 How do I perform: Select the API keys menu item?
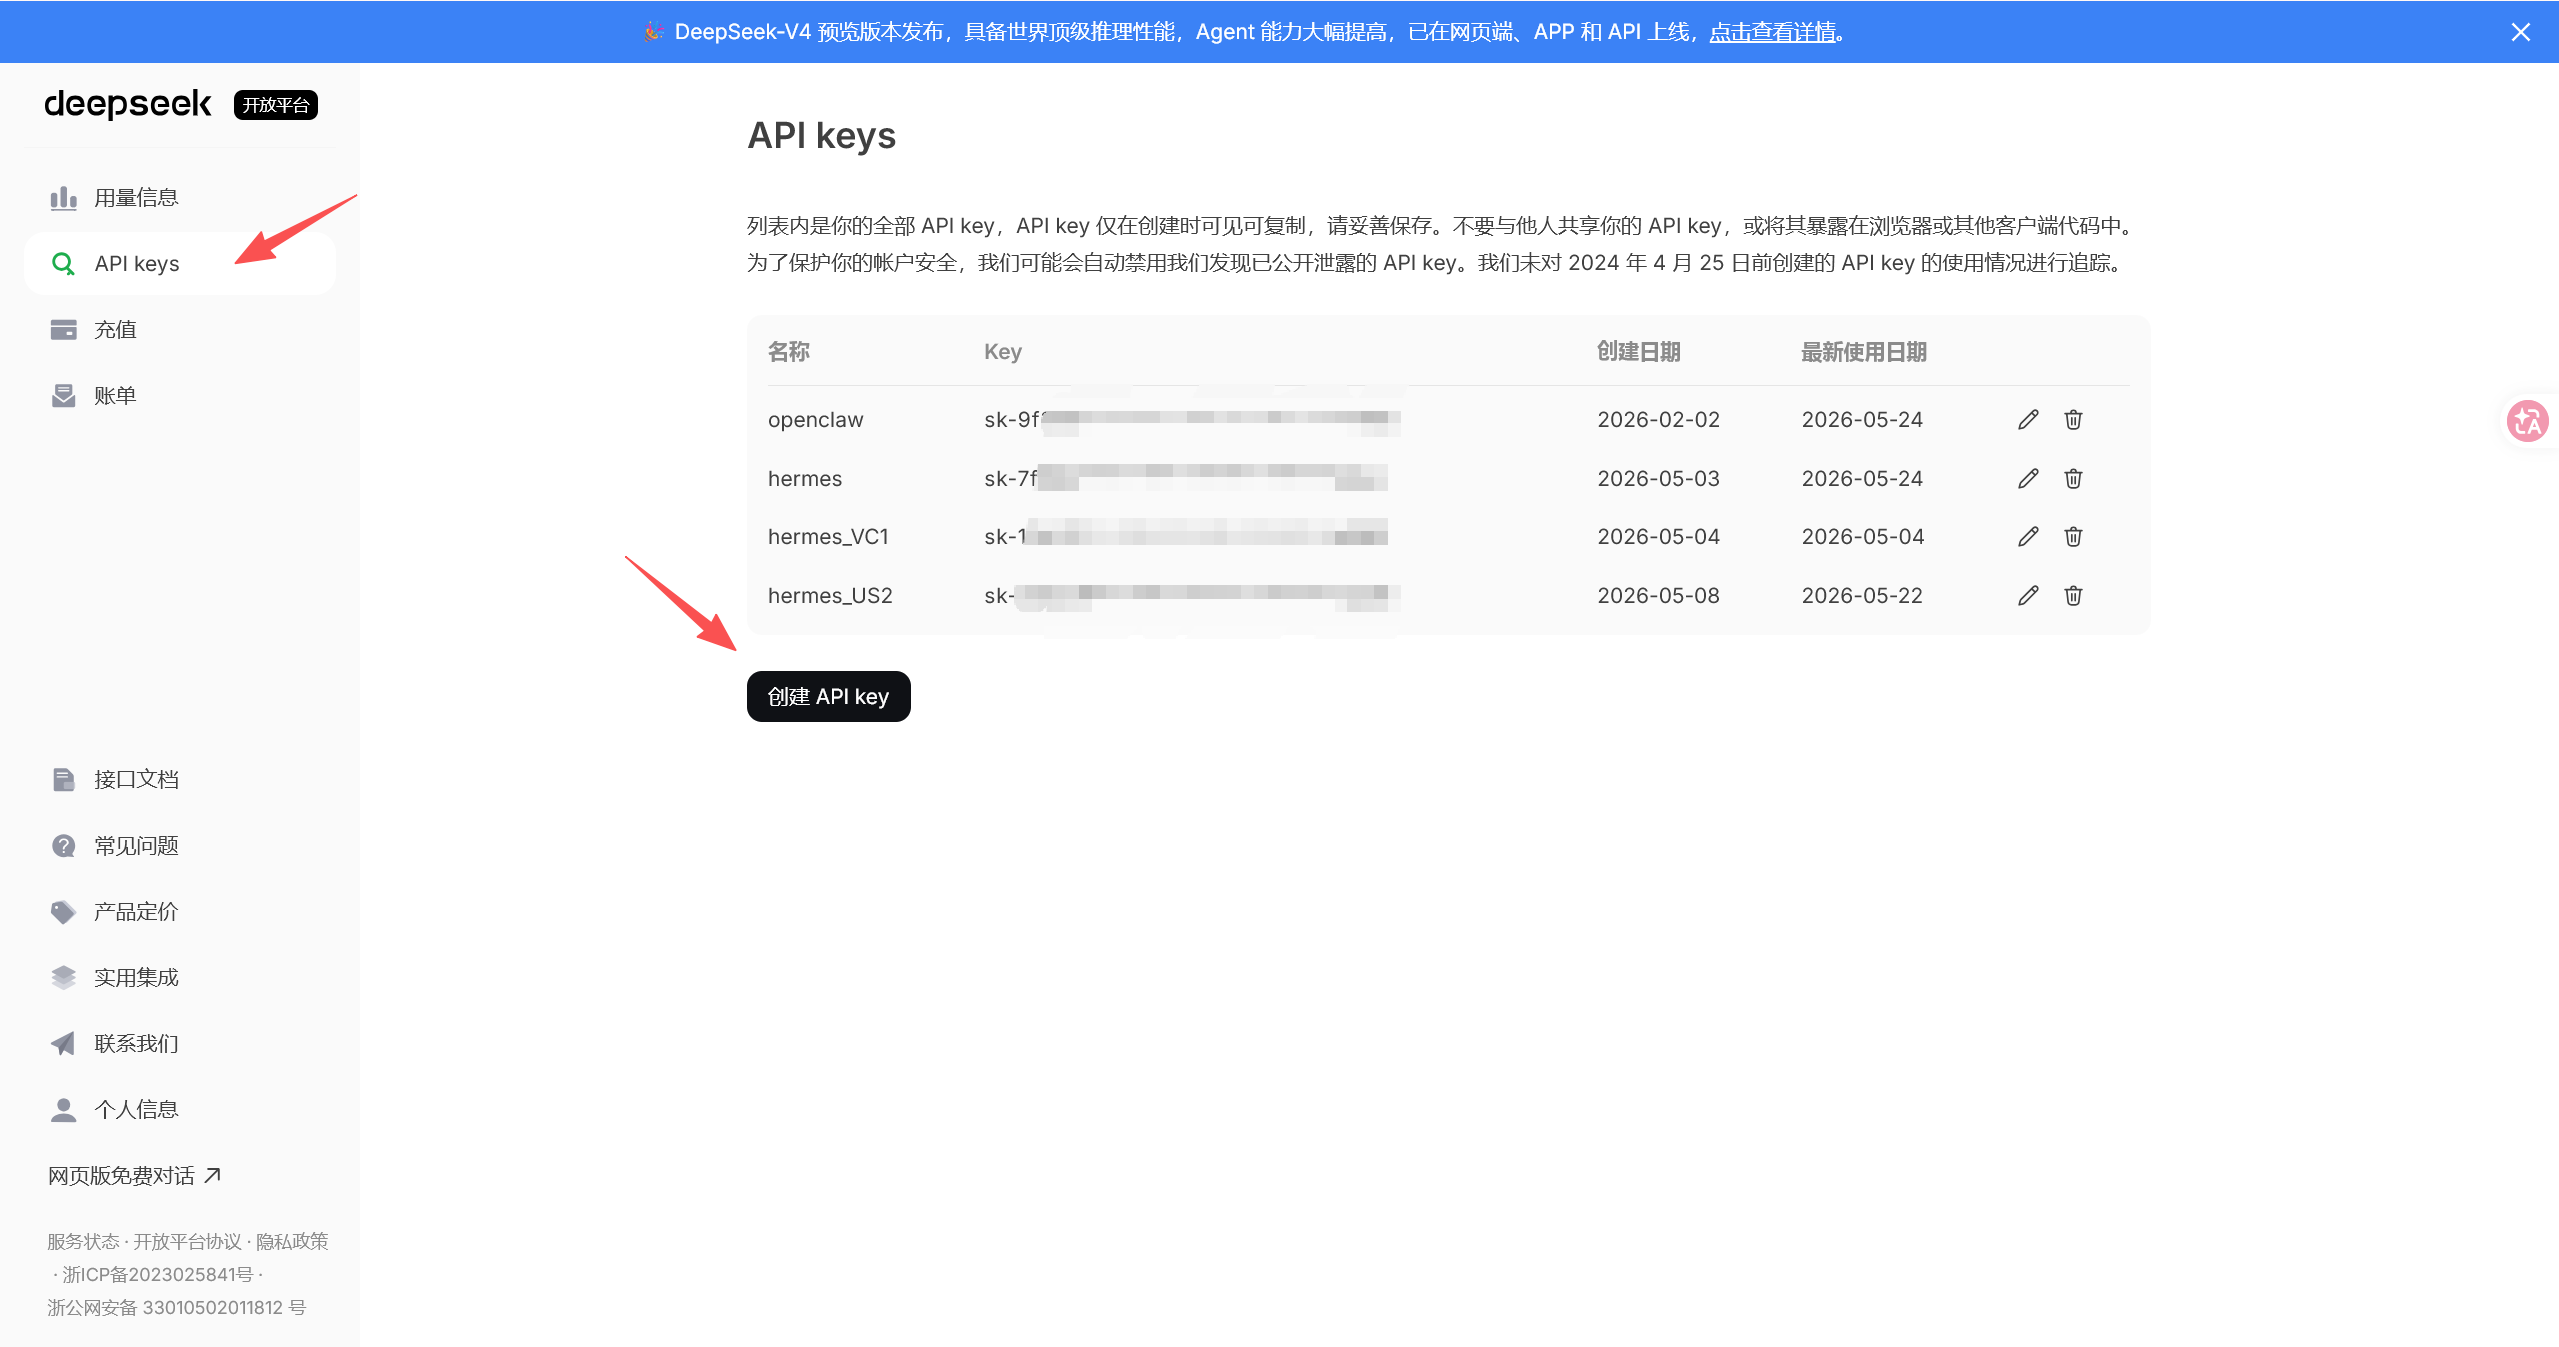point(180,264)
